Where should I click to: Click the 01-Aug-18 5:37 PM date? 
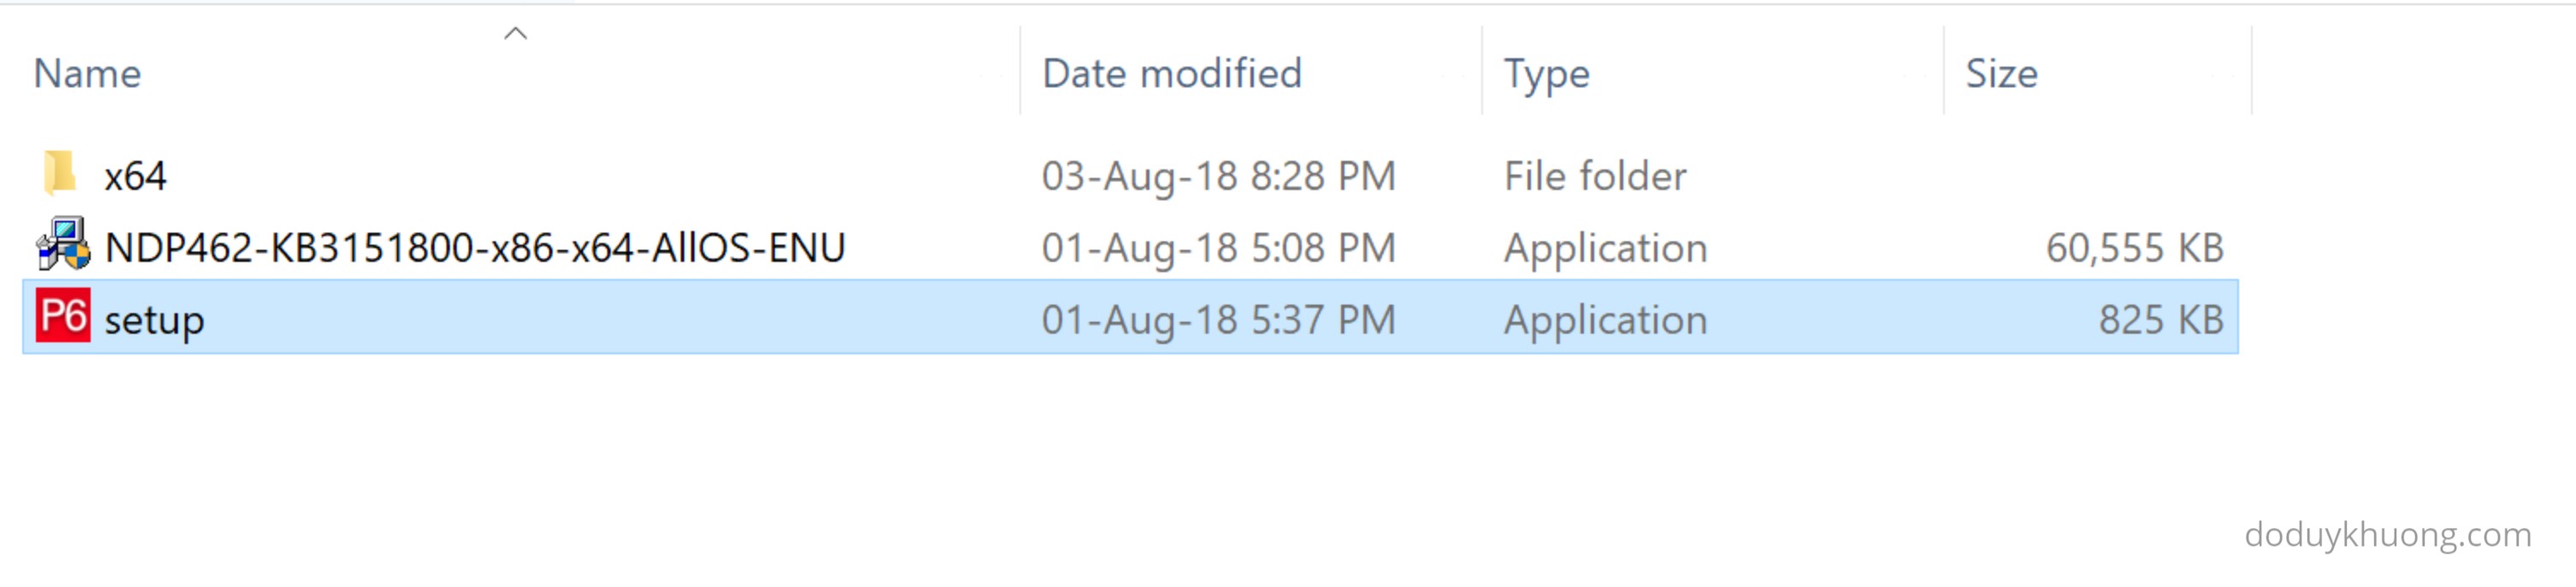point(1218,320)
